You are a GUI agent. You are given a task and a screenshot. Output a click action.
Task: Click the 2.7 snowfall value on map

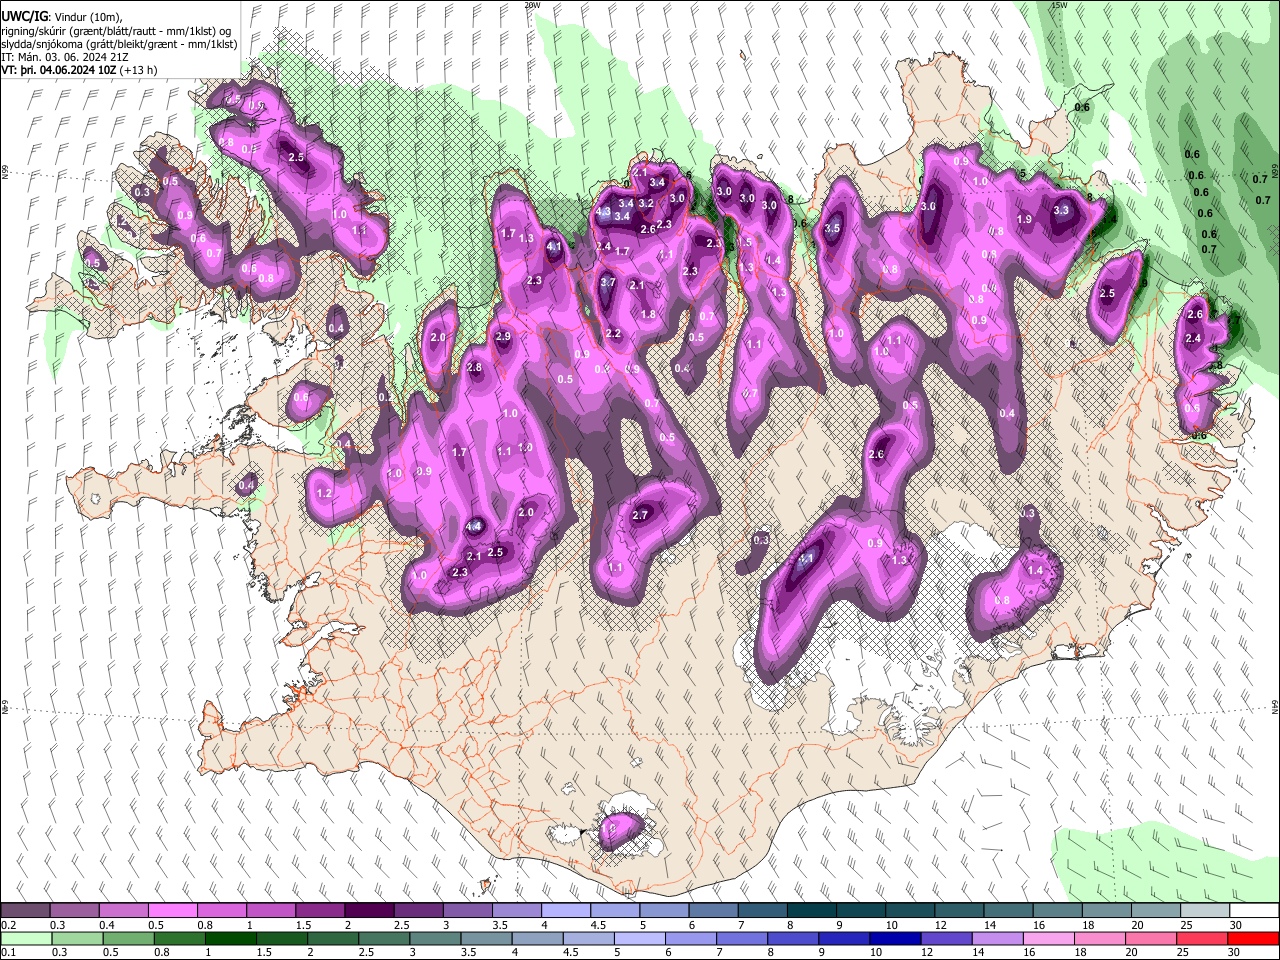(x=641, y=516)
